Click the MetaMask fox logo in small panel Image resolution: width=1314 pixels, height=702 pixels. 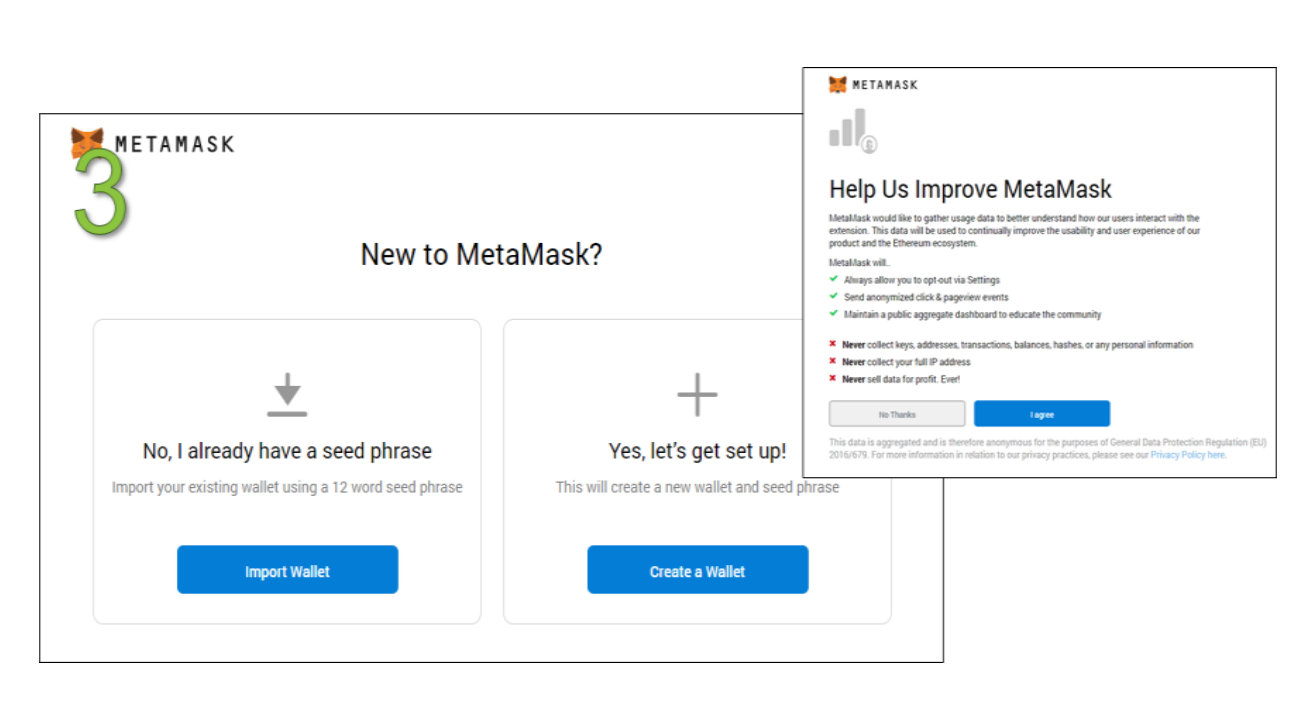[838, 85]
